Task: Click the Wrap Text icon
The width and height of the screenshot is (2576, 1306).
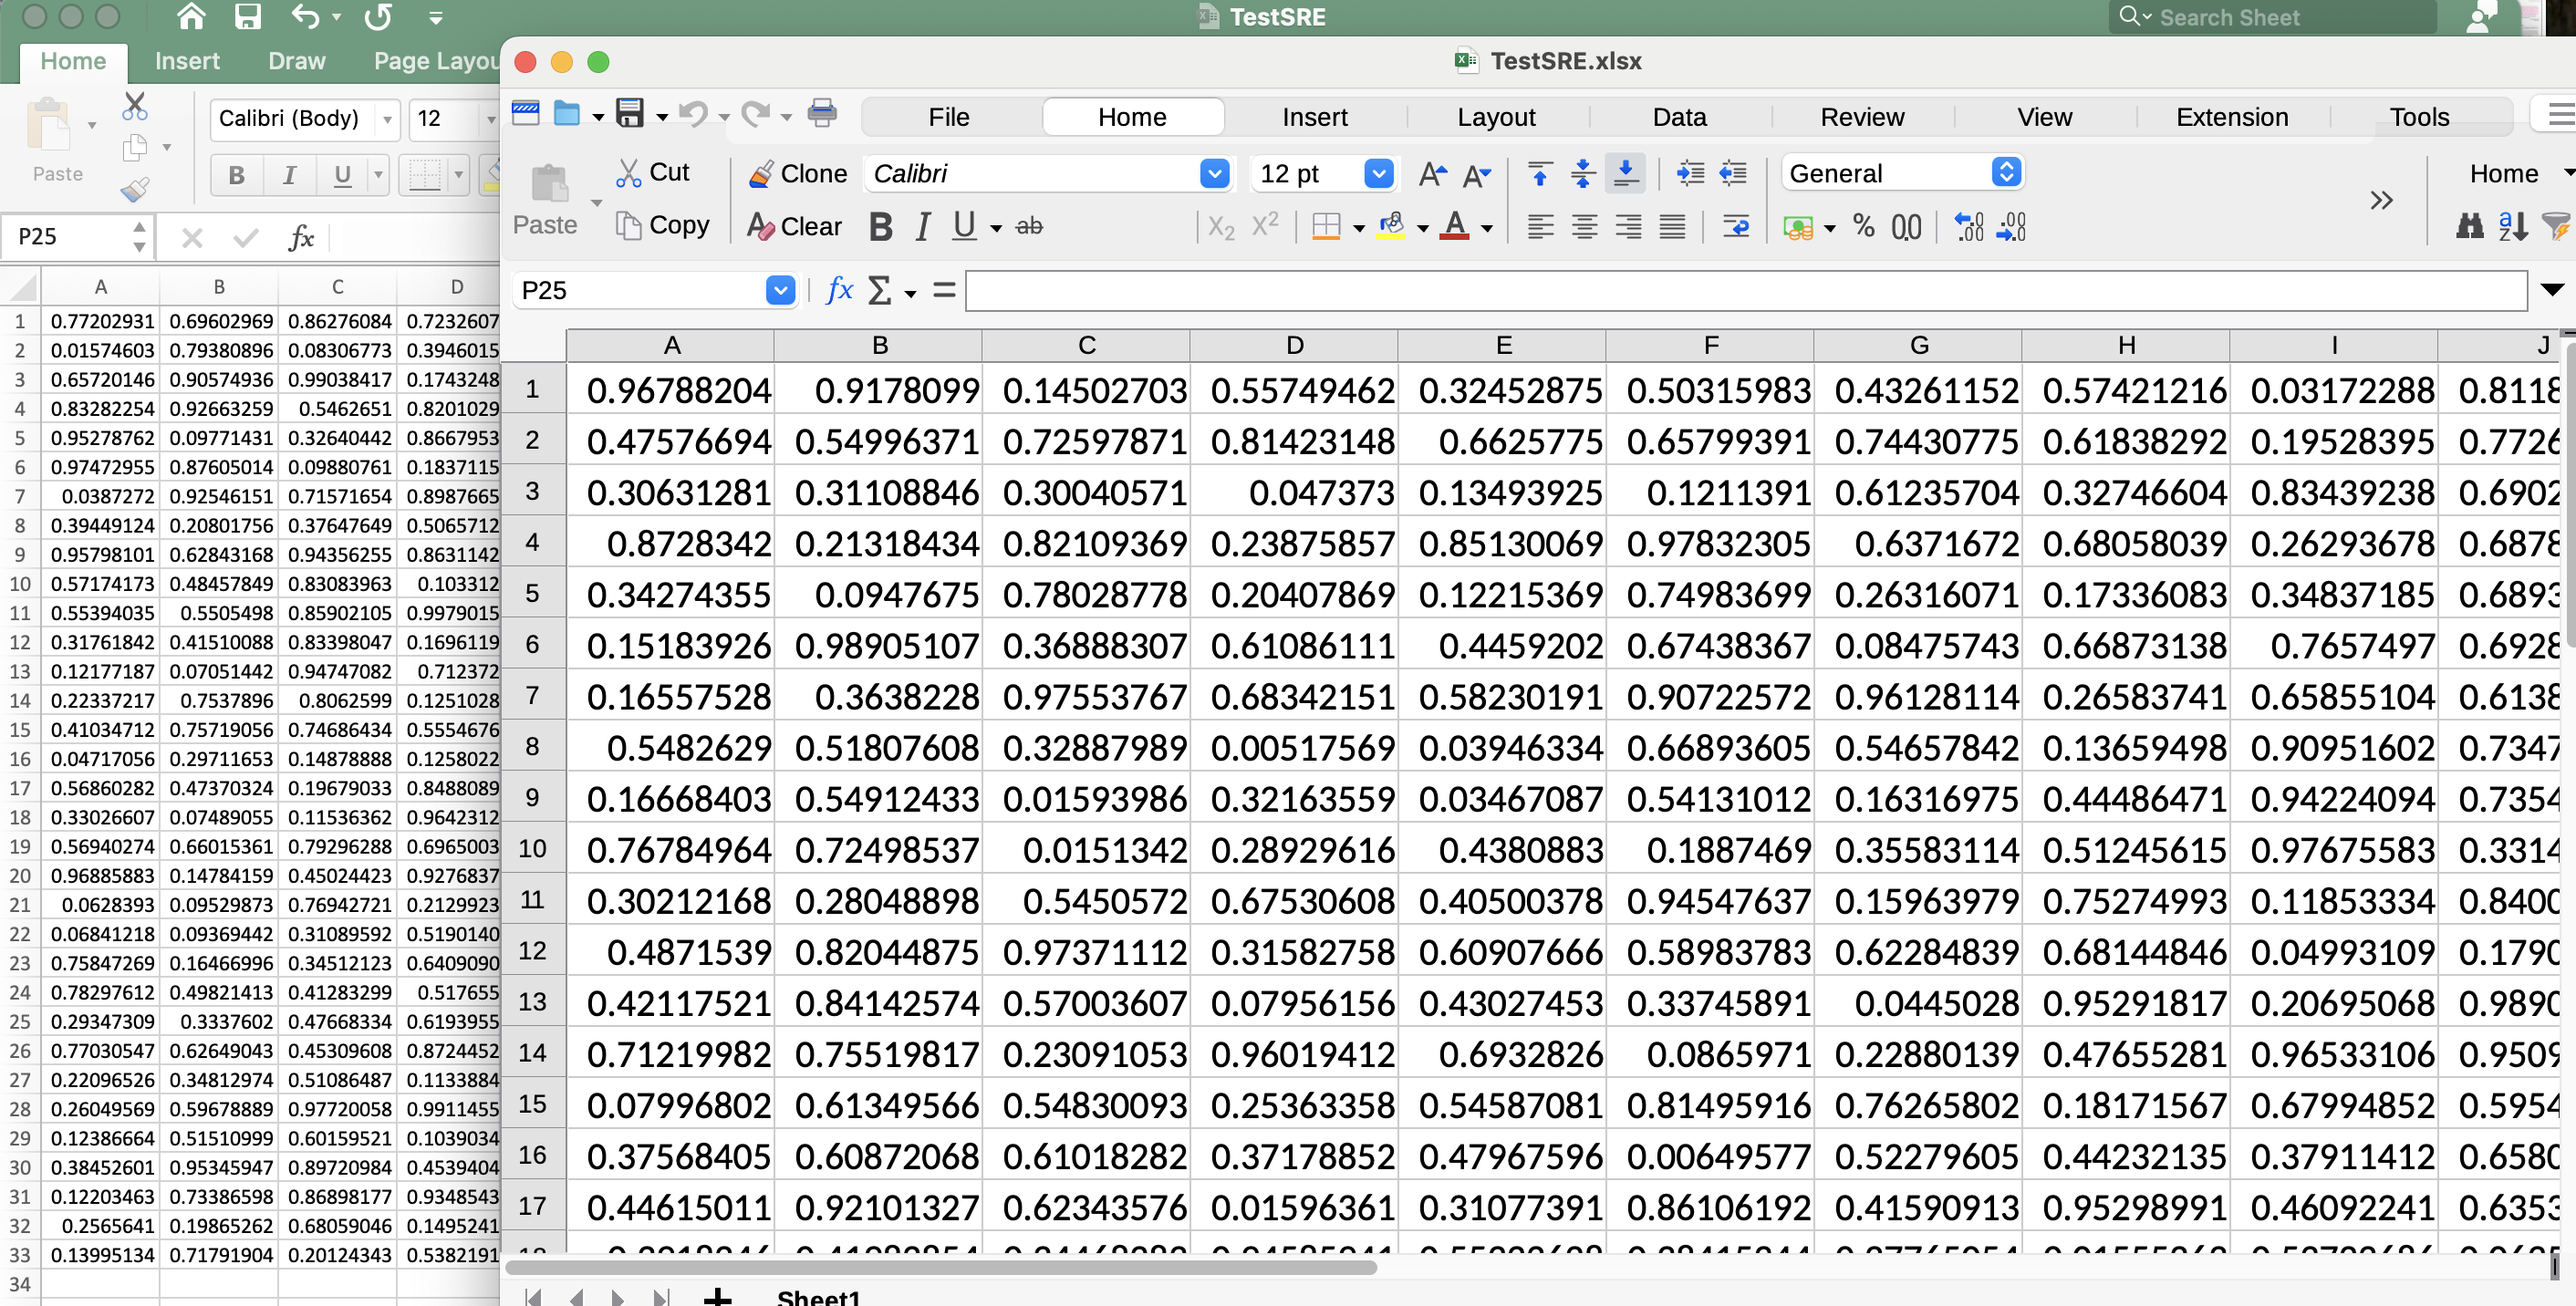Action: (x=1735, y=227)
